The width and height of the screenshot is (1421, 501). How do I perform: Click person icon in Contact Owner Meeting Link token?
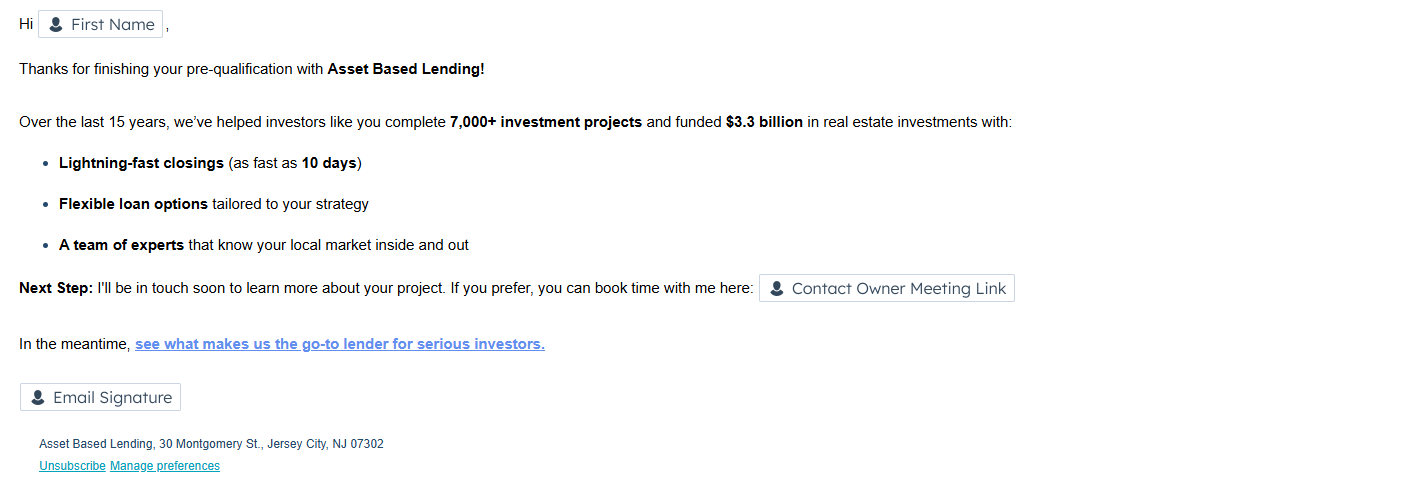(x=777, y=289)
